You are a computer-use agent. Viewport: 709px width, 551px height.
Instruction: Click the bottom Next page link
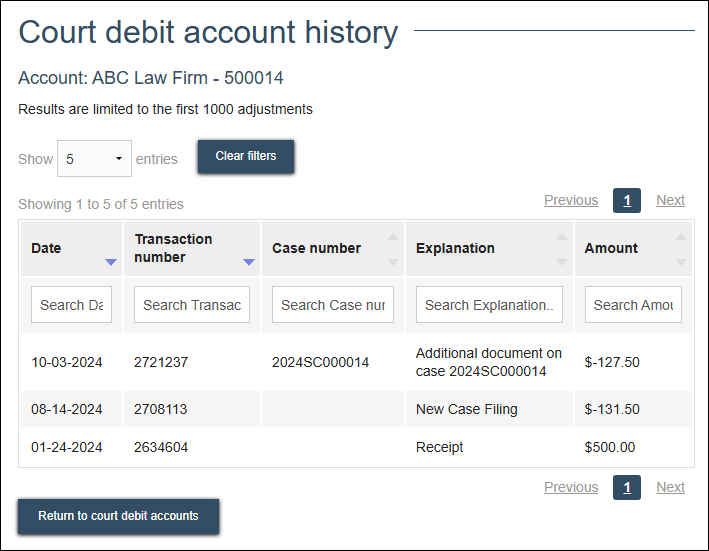pos(670,487)
